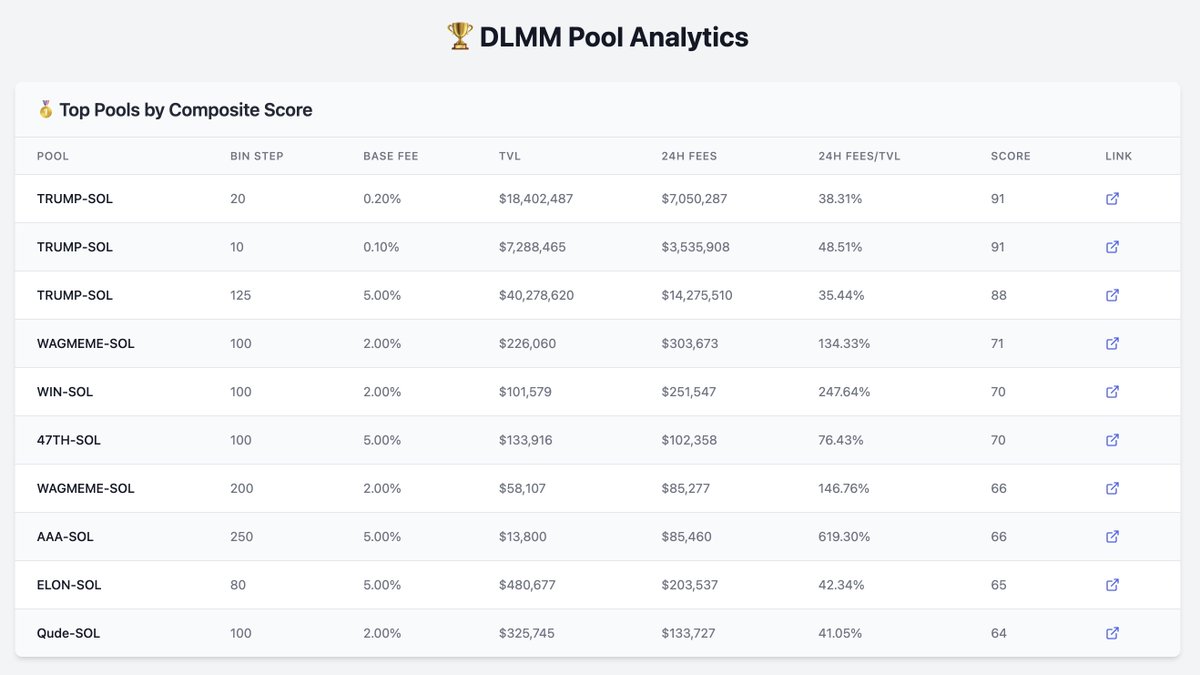Click the Top Pools by Composite Score heading
The width and height of the screenshot is (1200, 675).
point(185,110)
